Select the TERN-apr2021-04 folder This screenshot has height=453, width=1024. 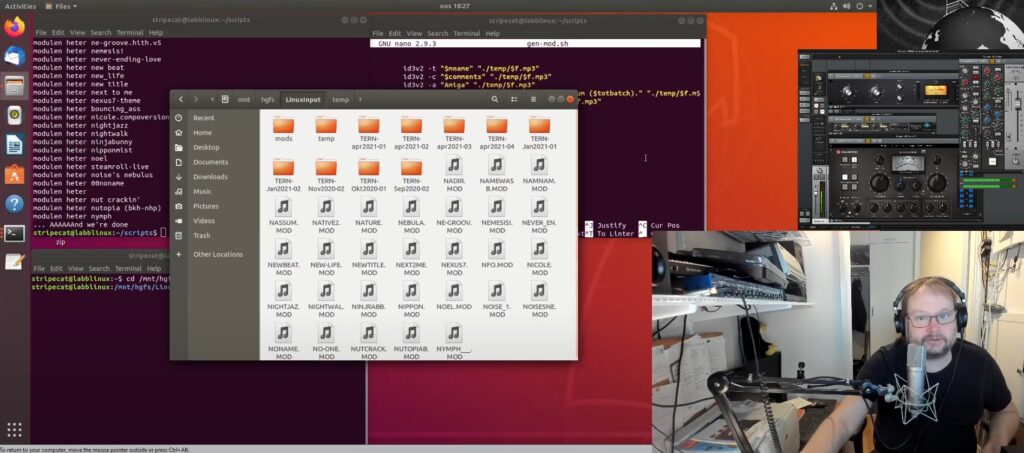497,133
